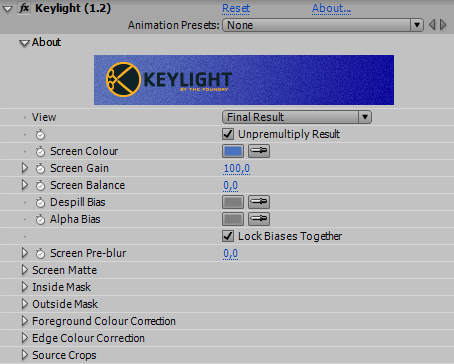Image resolution: width=454 pixels, height=364 pixels.
Task: Collapse the About section
Action: coord(24,43)
